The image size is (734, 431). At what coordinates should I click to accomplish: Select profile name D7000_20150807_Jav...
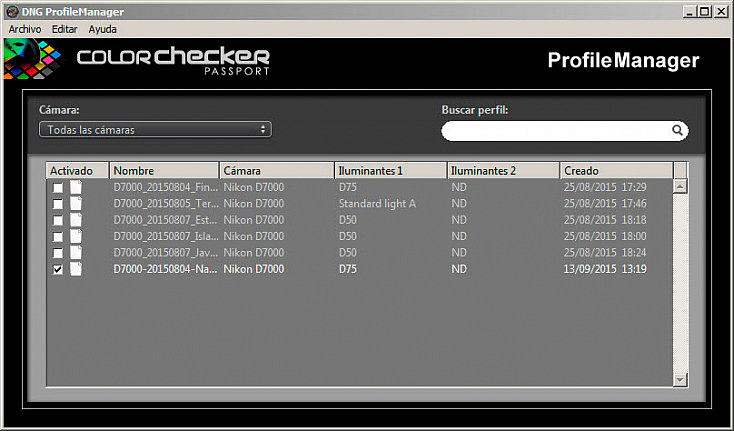click(x=166, y=253)
